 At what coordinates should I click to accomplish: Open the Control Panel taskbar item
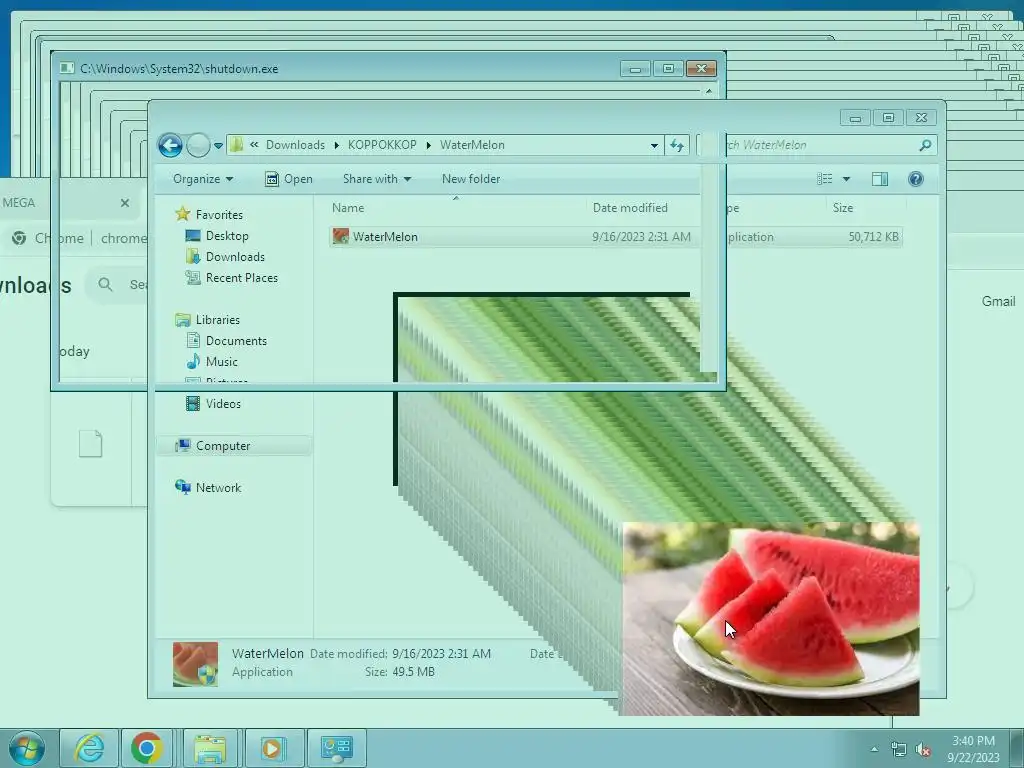(x=336, y=748)
